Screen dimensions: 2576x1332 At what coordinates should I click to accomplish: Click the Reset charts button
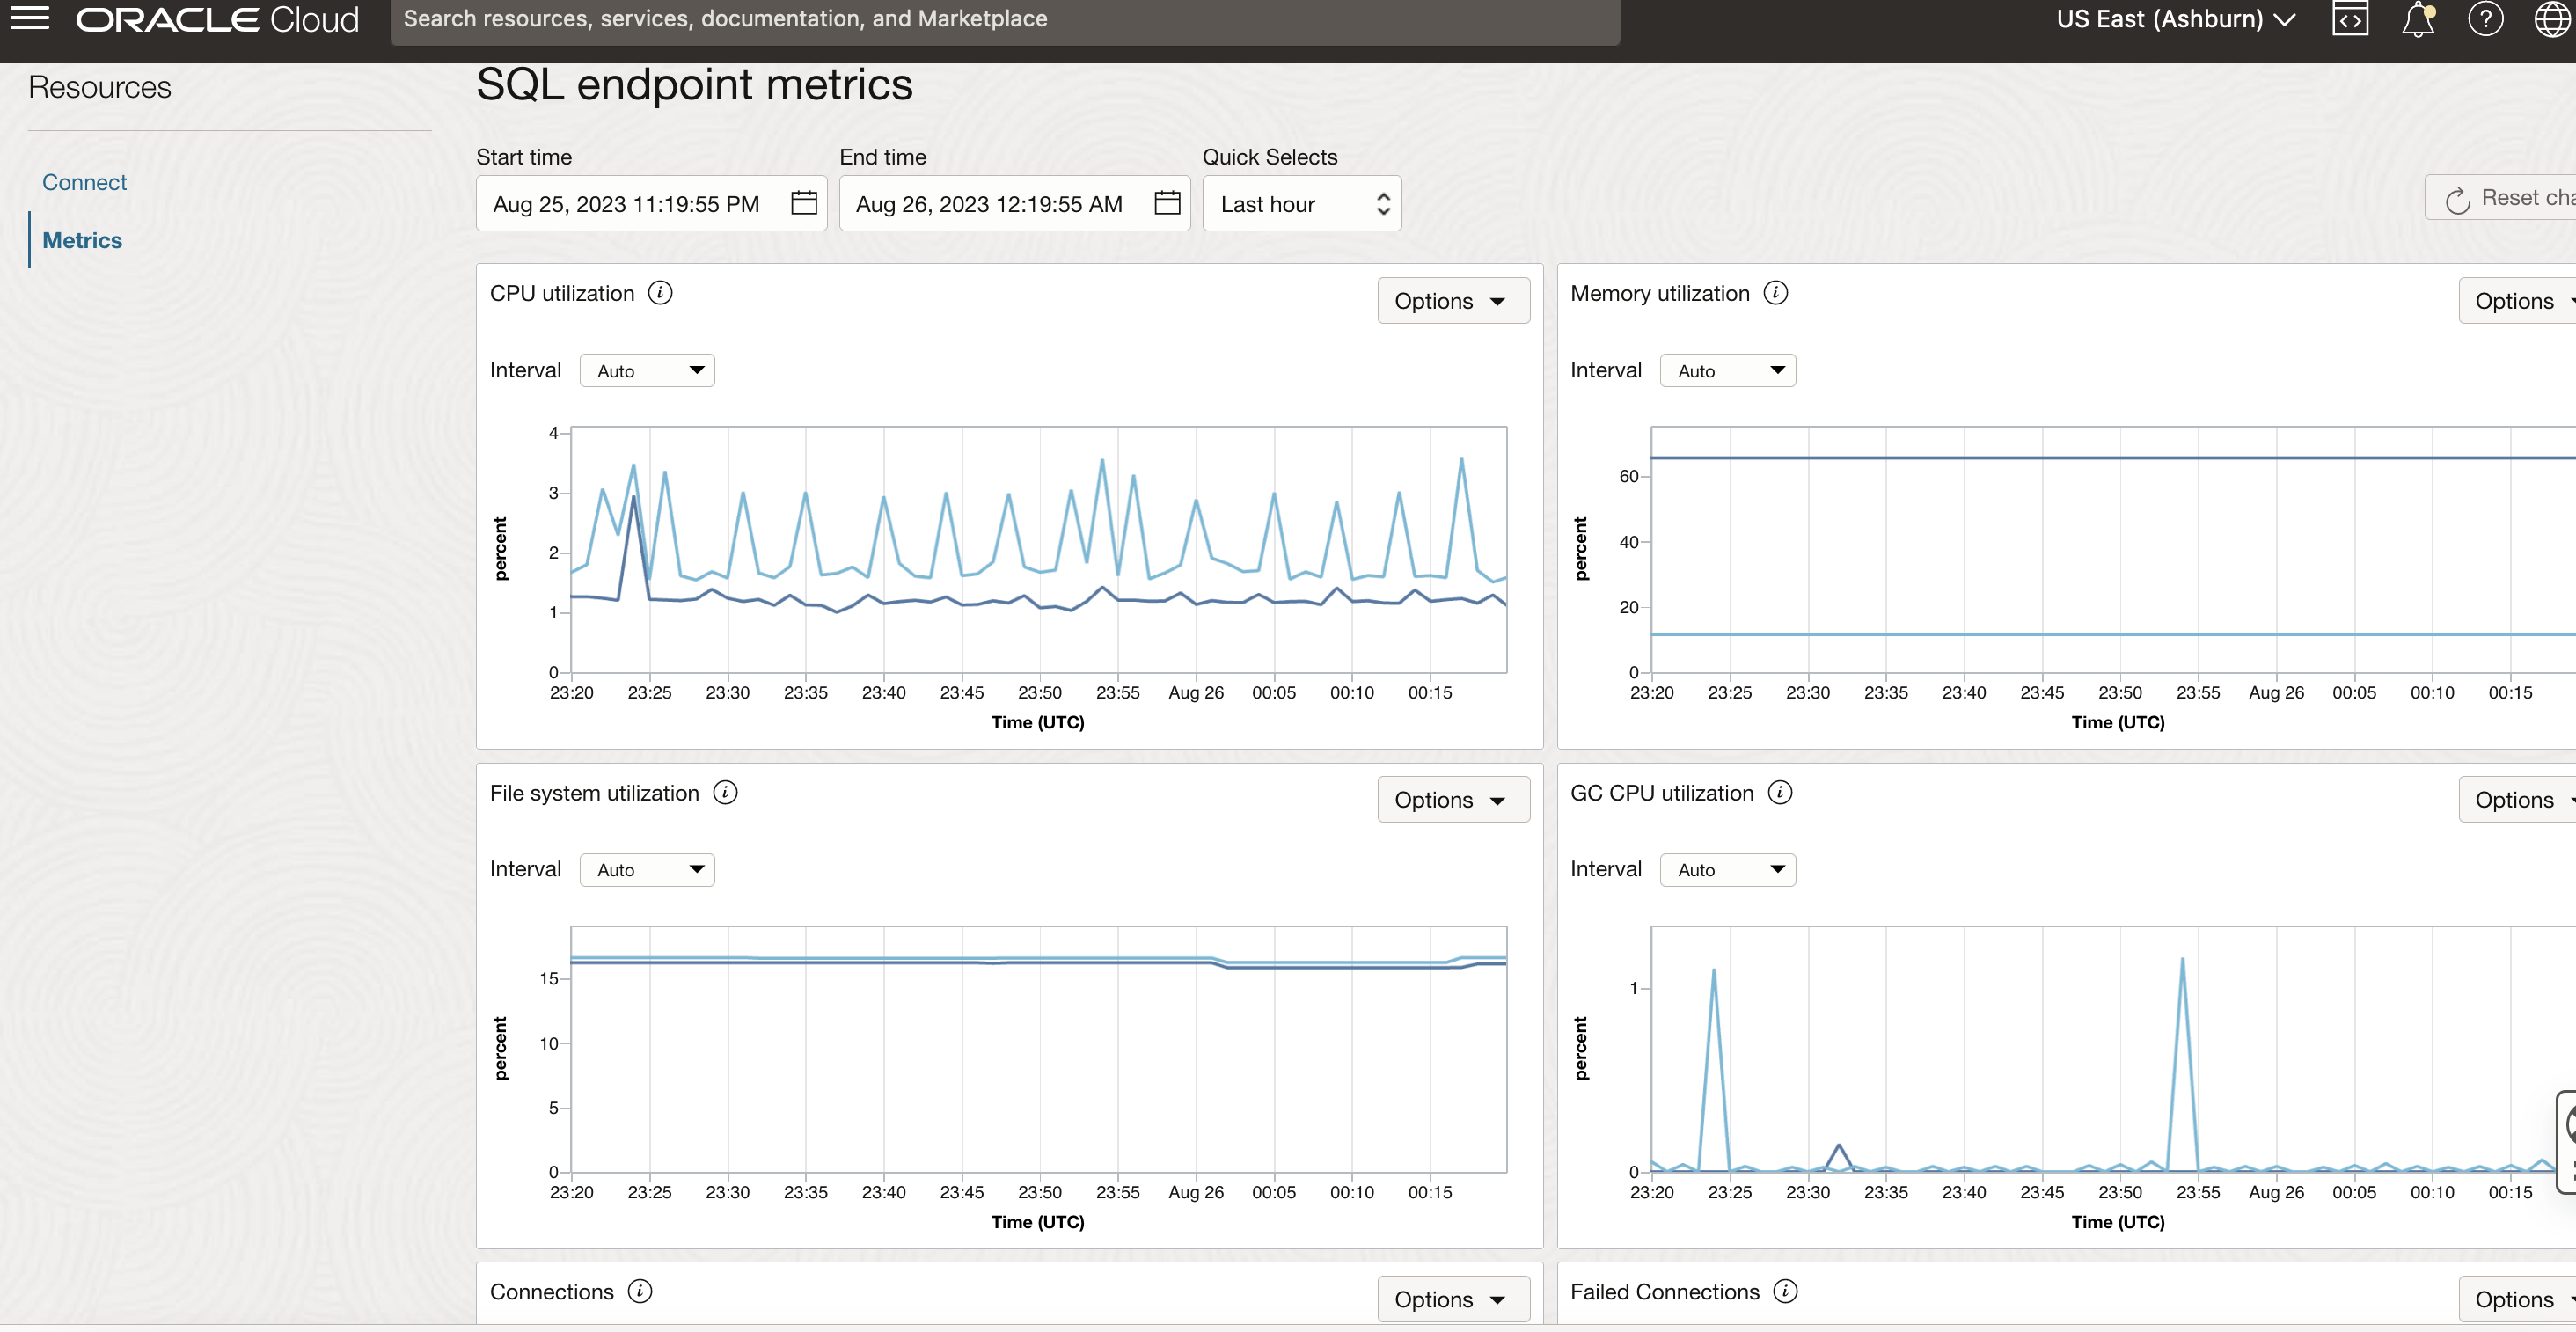click(x=2510, y=198)
